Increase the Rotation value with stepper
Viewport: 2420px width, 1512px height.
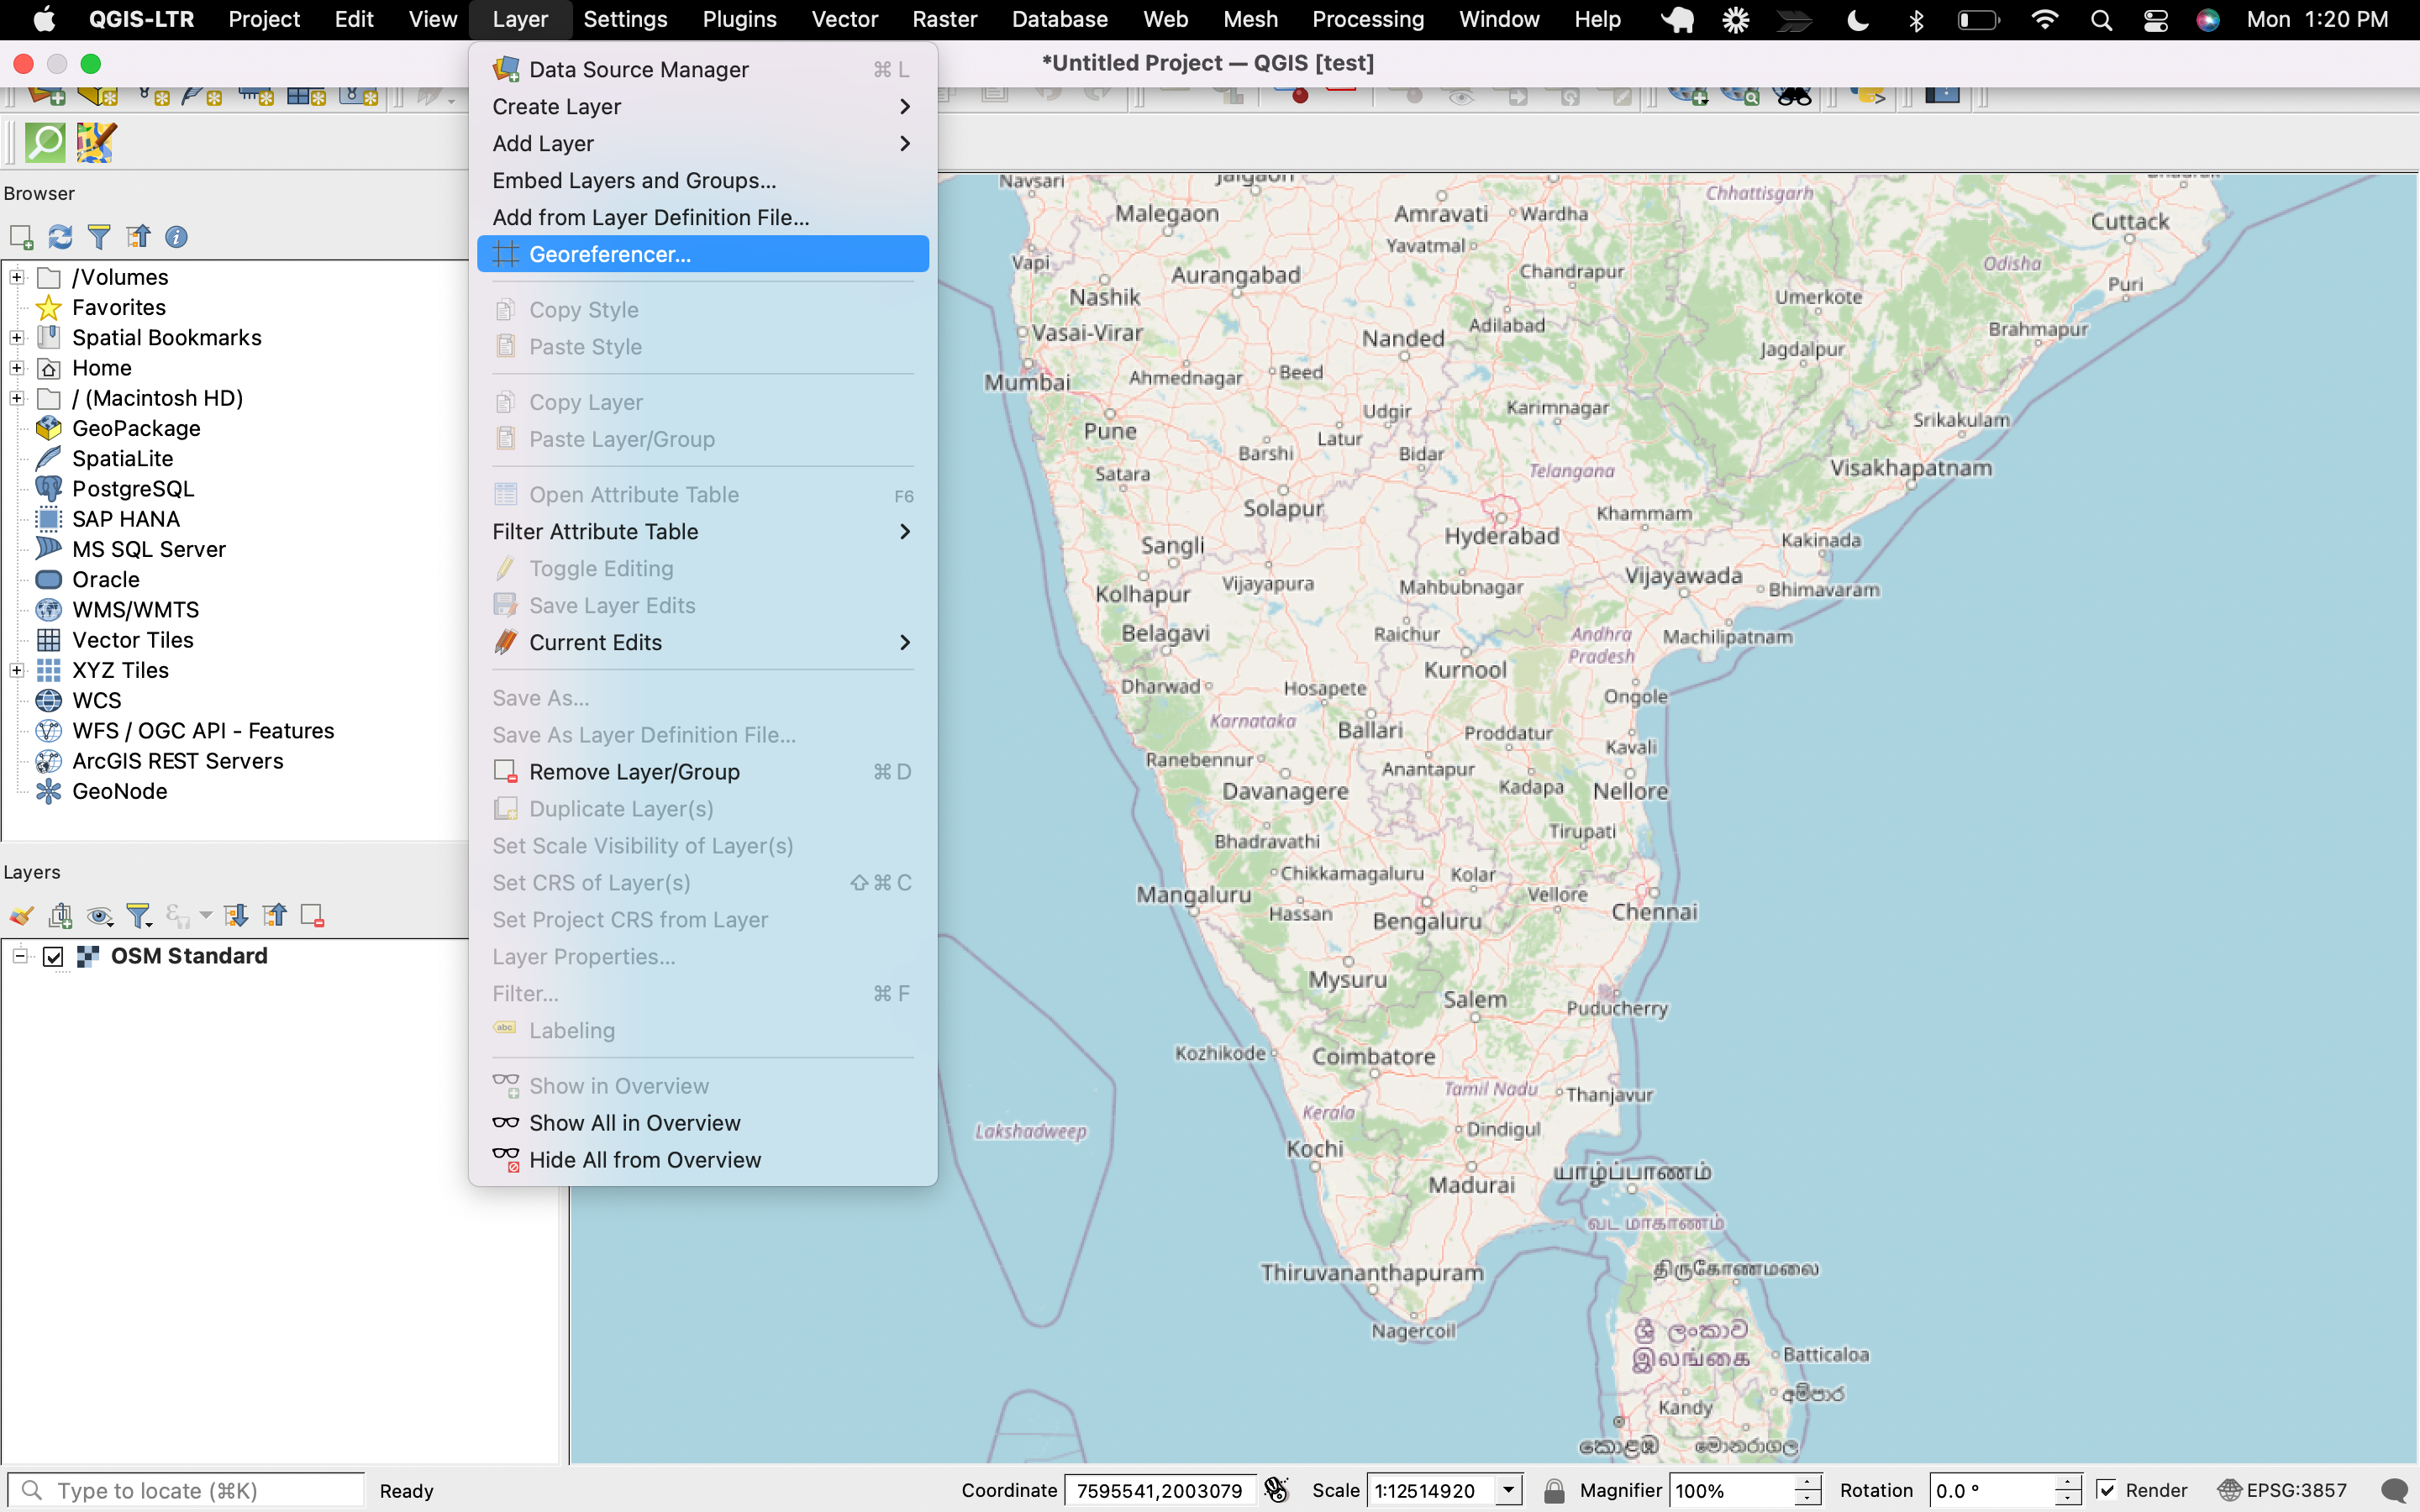pos(2068,1482)
